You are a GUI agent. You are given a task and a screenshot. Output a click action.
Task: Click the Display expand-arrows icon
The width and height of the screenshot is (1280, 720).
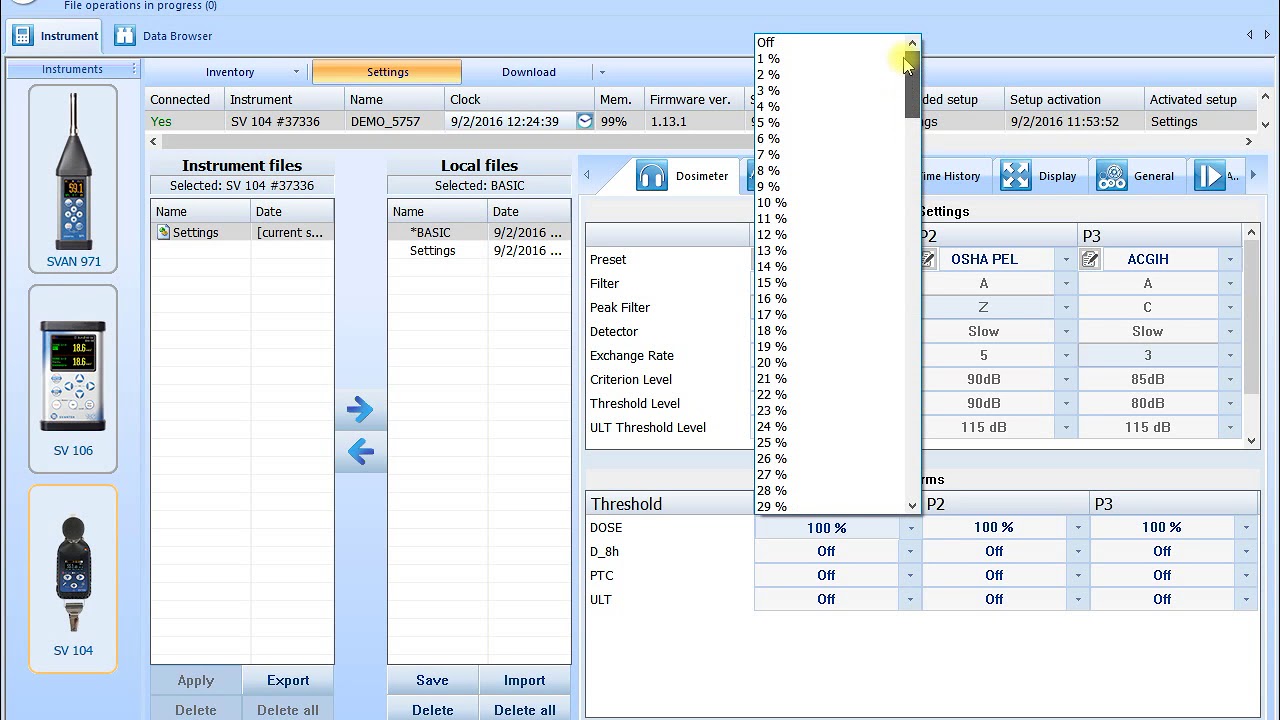coord(1015,176)
